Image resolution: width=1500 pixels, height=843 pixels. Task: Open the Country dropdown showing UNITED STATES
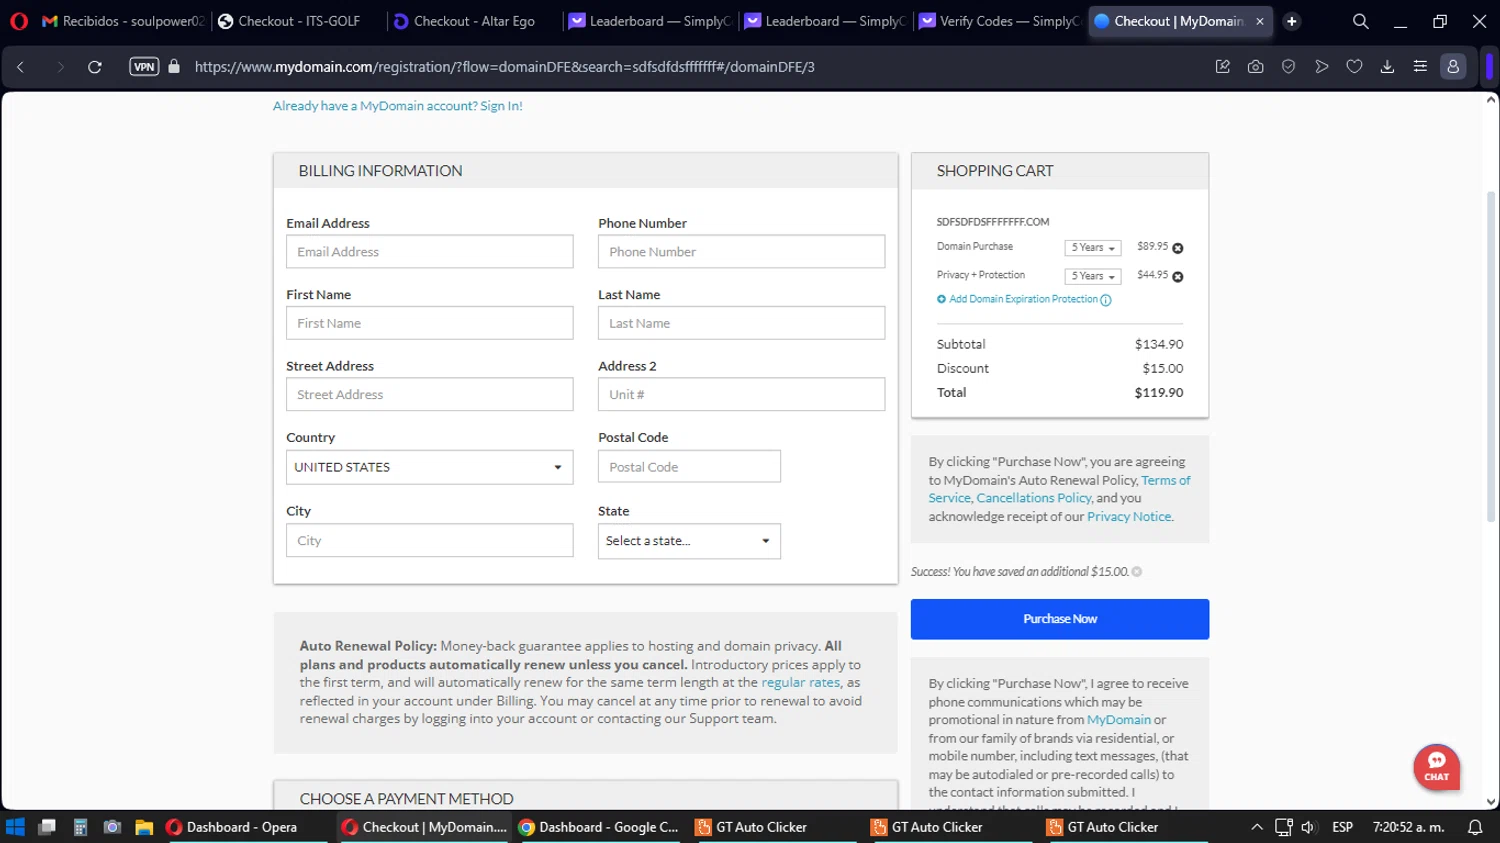[x=430, y=467]
